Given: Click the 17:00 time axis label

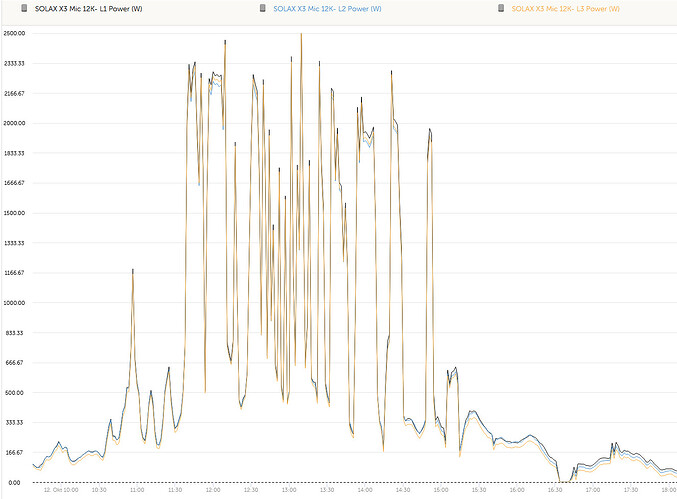Looking at the screenshot, I should pos(593,490).
